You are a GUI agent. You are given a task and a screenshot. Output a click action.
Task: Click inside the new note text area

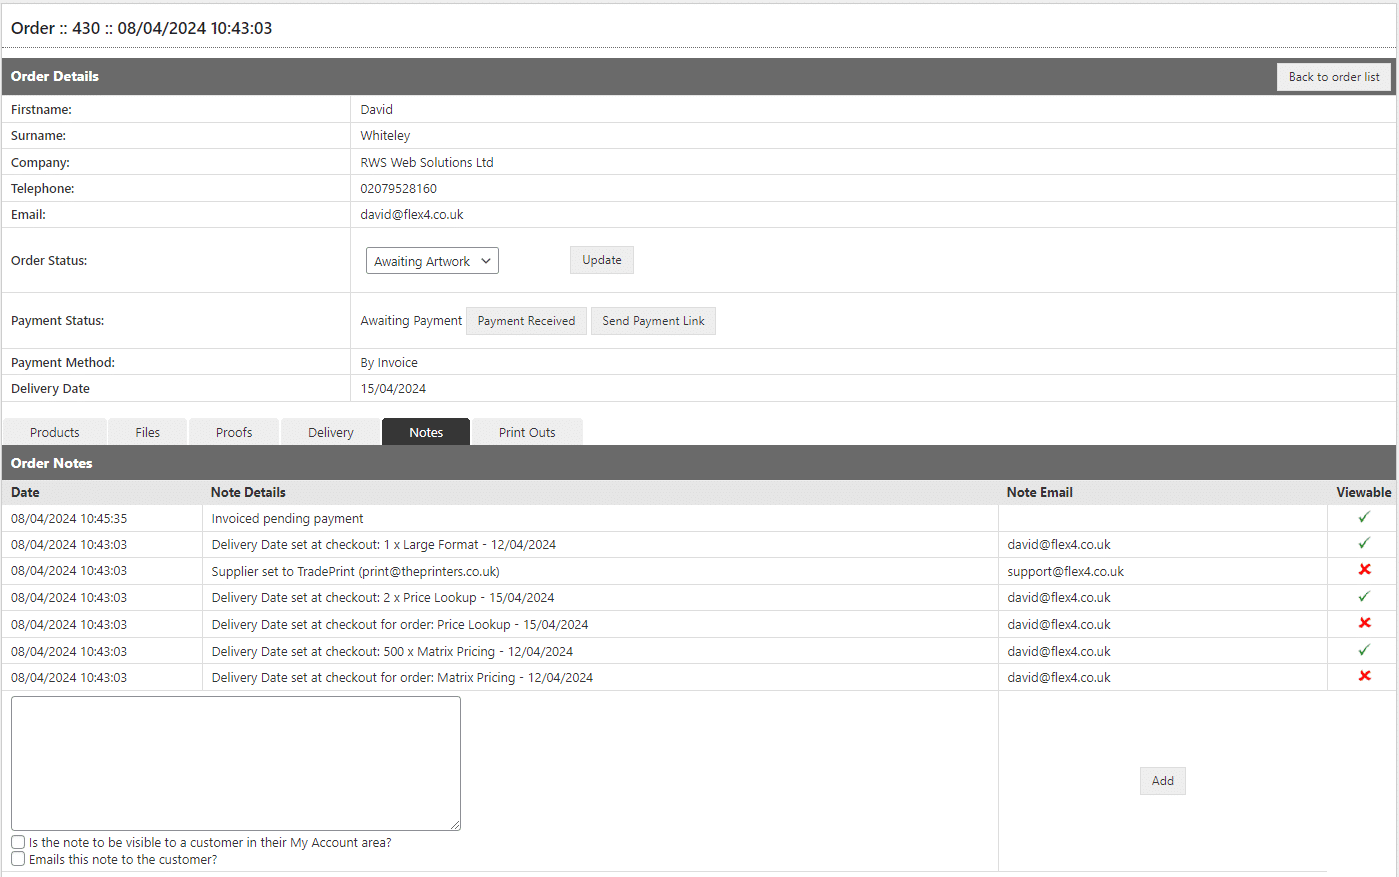point(236,763)
